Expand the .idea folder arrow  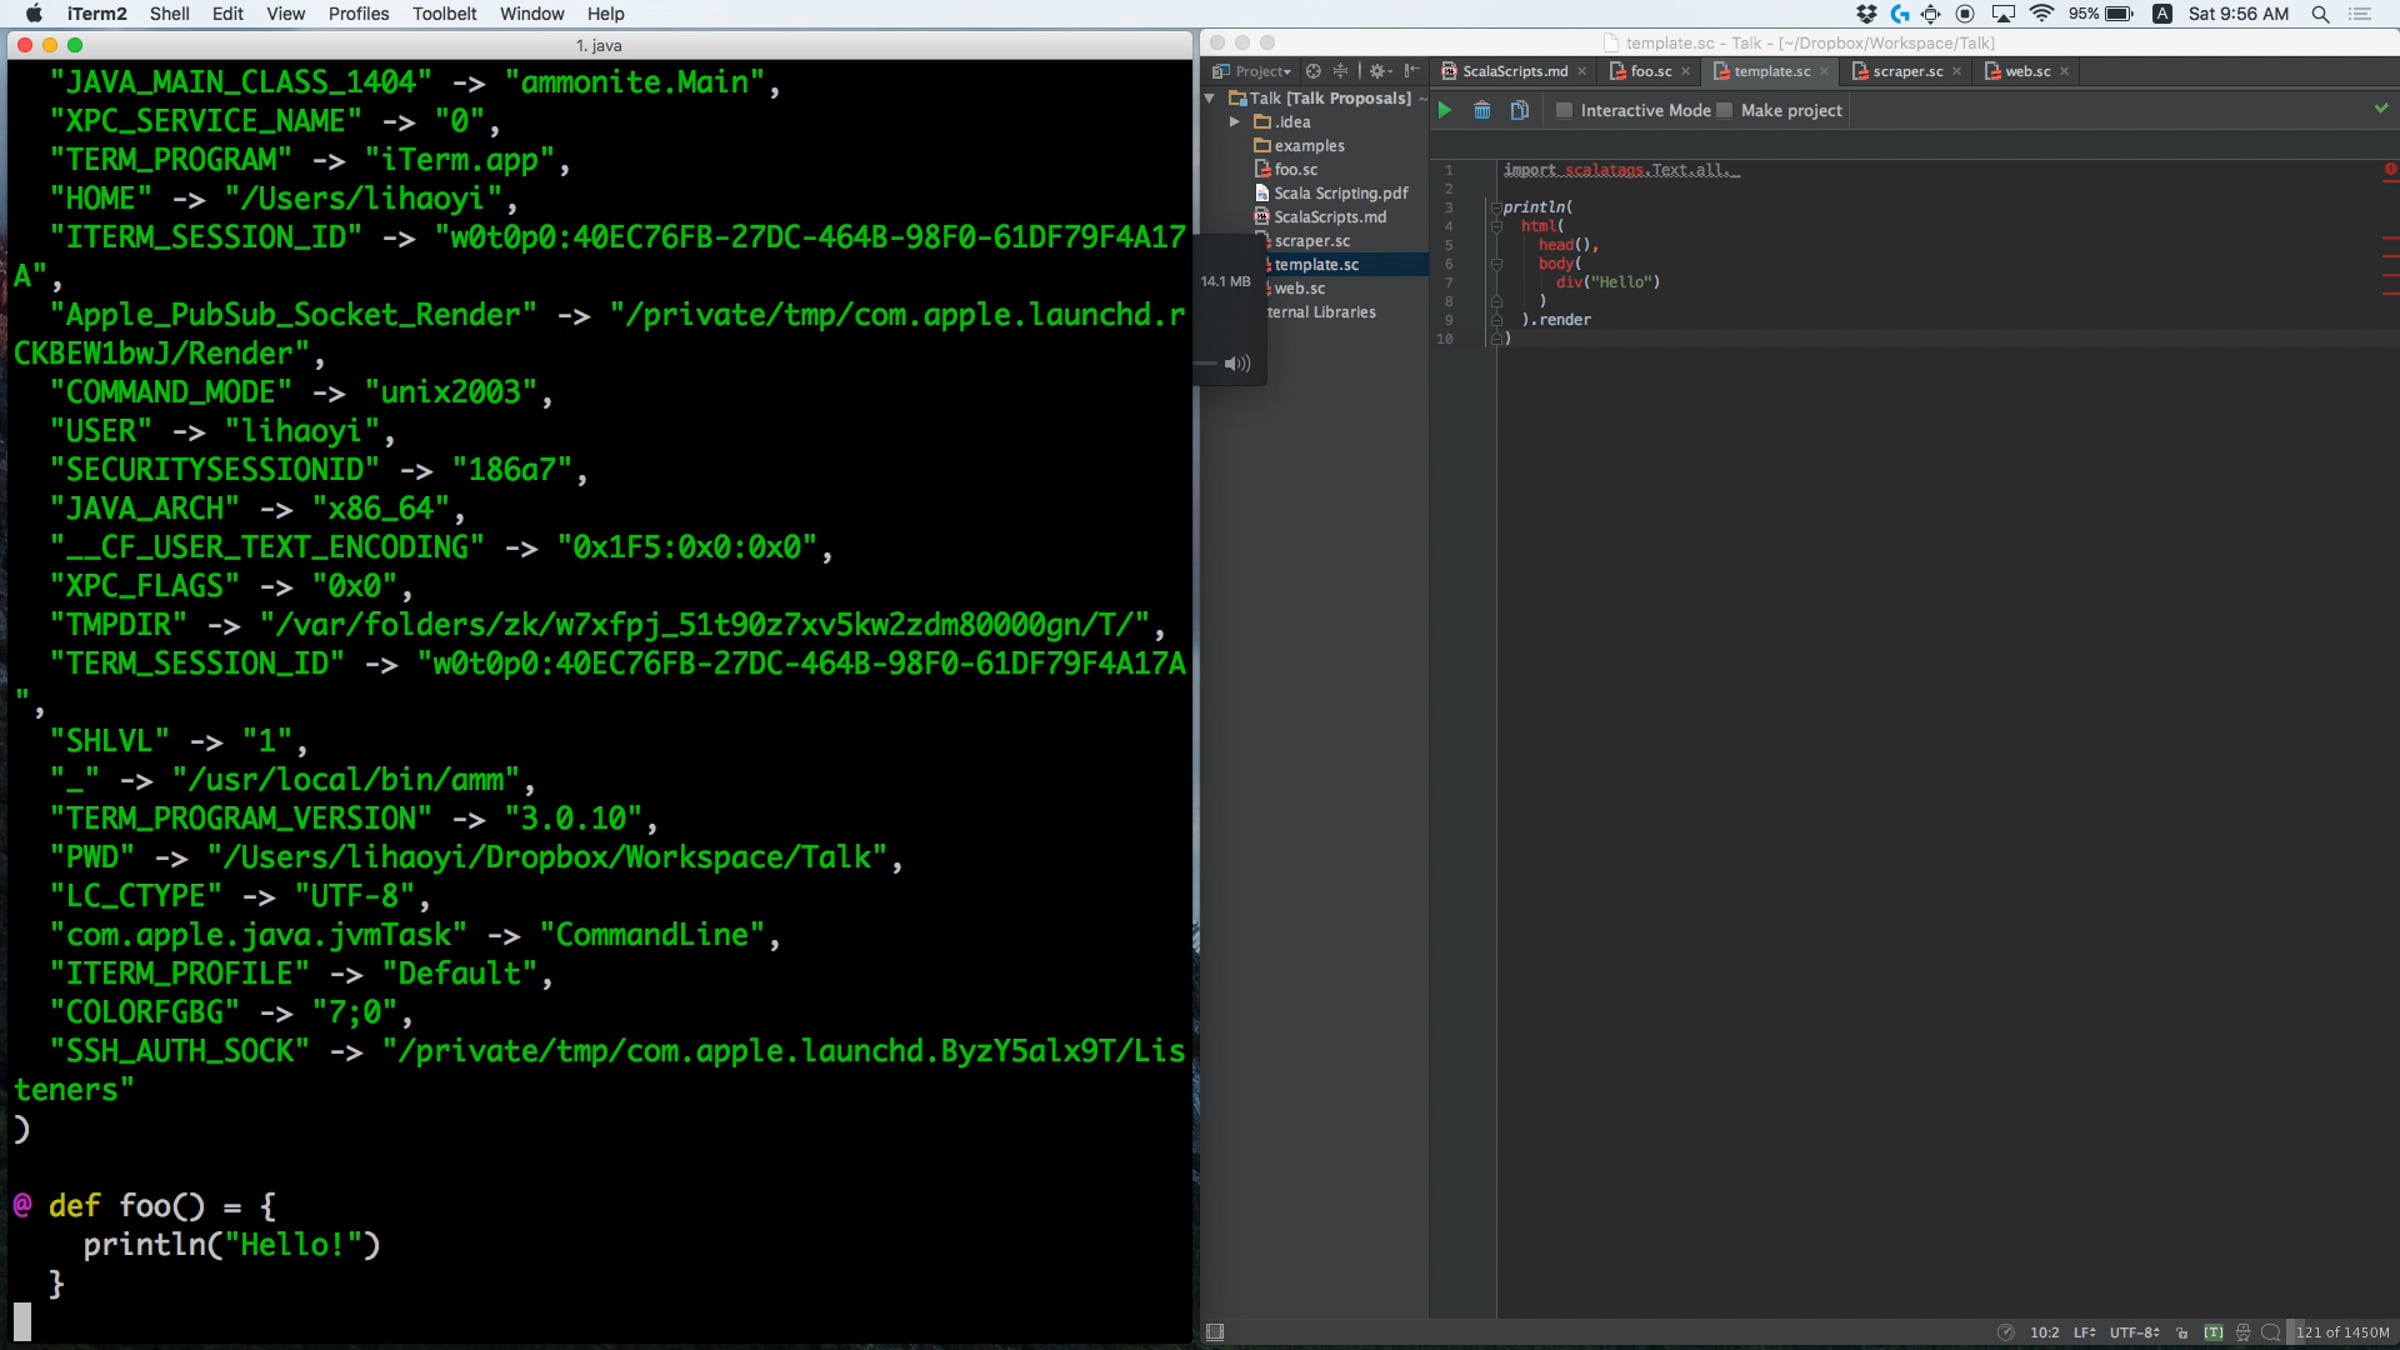pyautogui.click(x=1235, y=122)
